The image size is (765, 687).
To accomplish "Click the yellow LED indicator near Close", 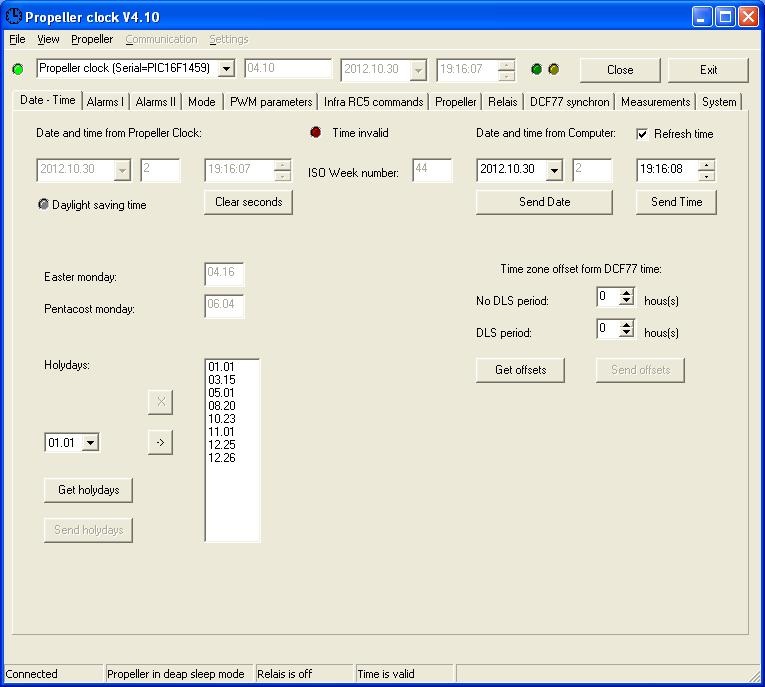I will (553, 69).
